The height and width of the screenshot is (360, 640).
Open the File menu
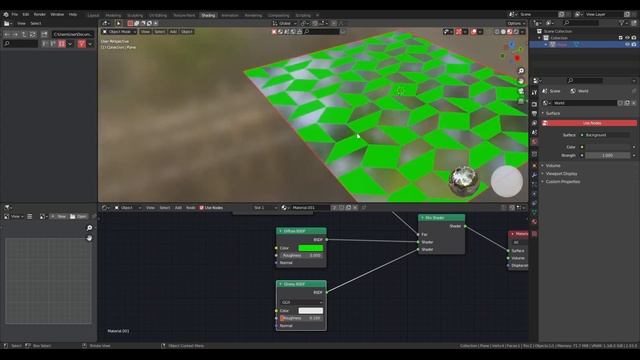[15, 14]
